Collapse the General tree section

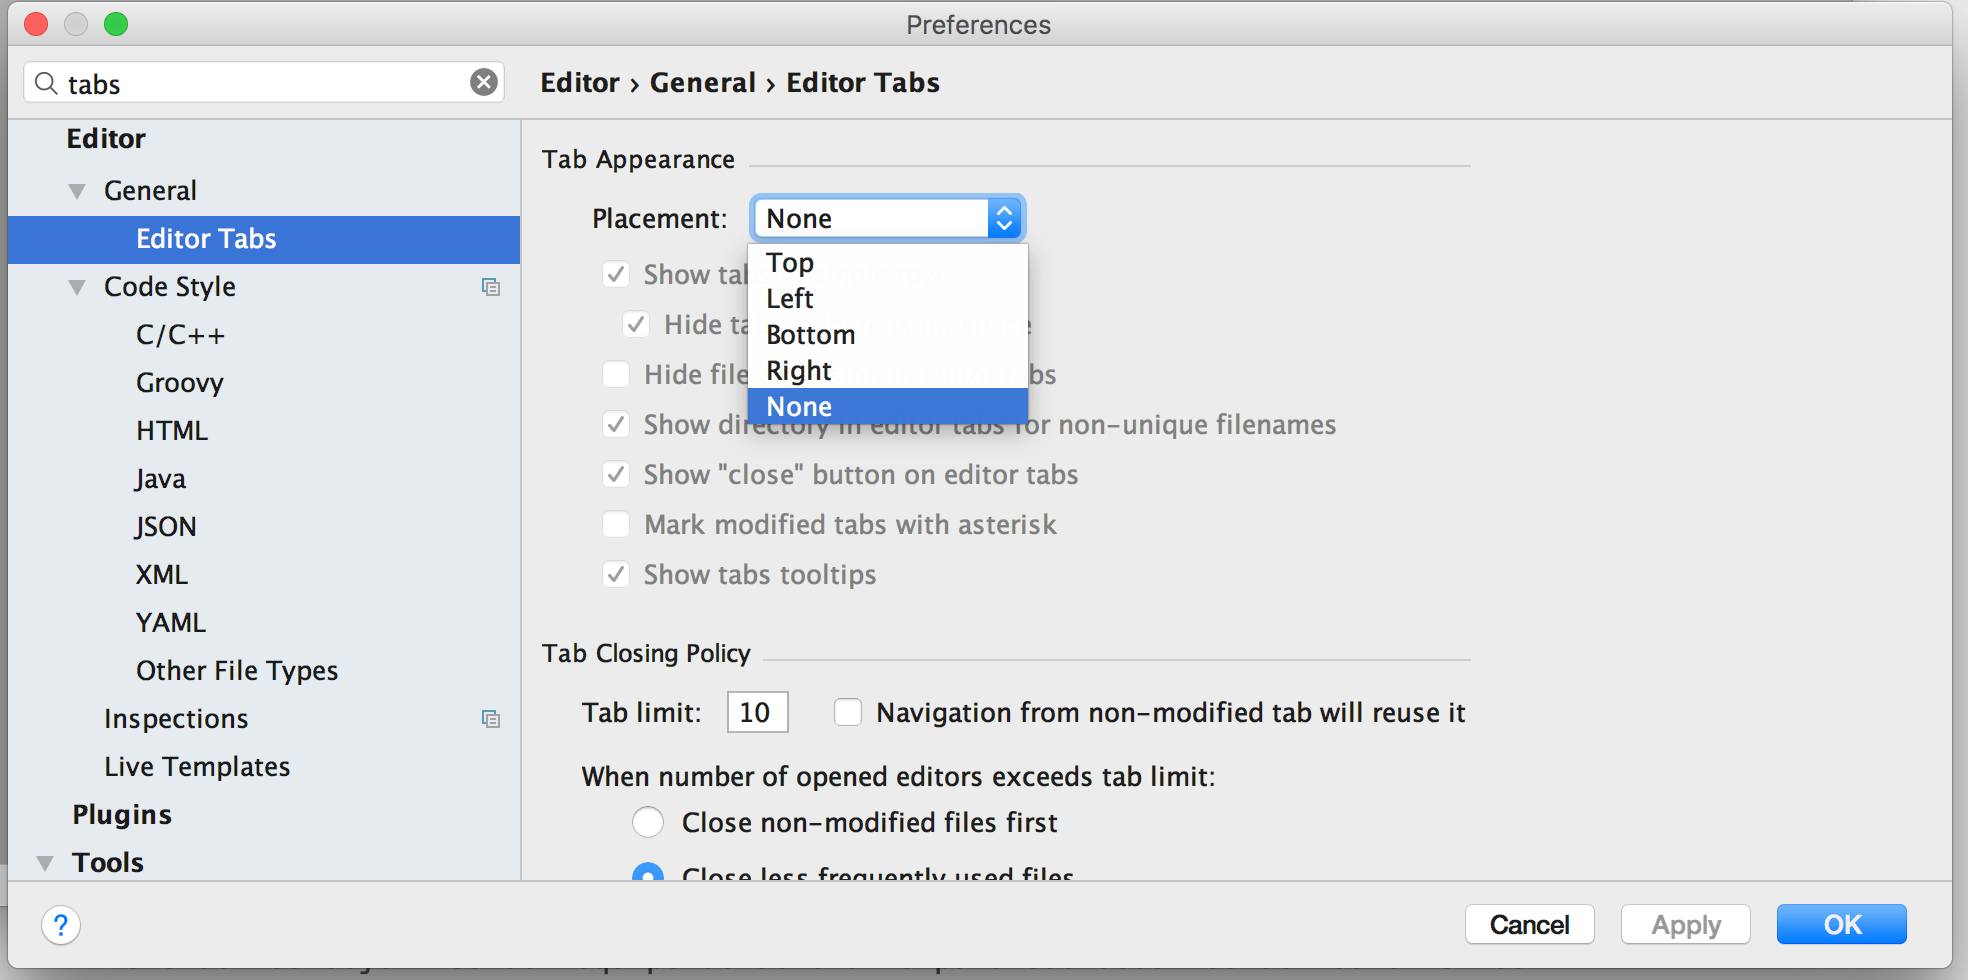[77, 191]
